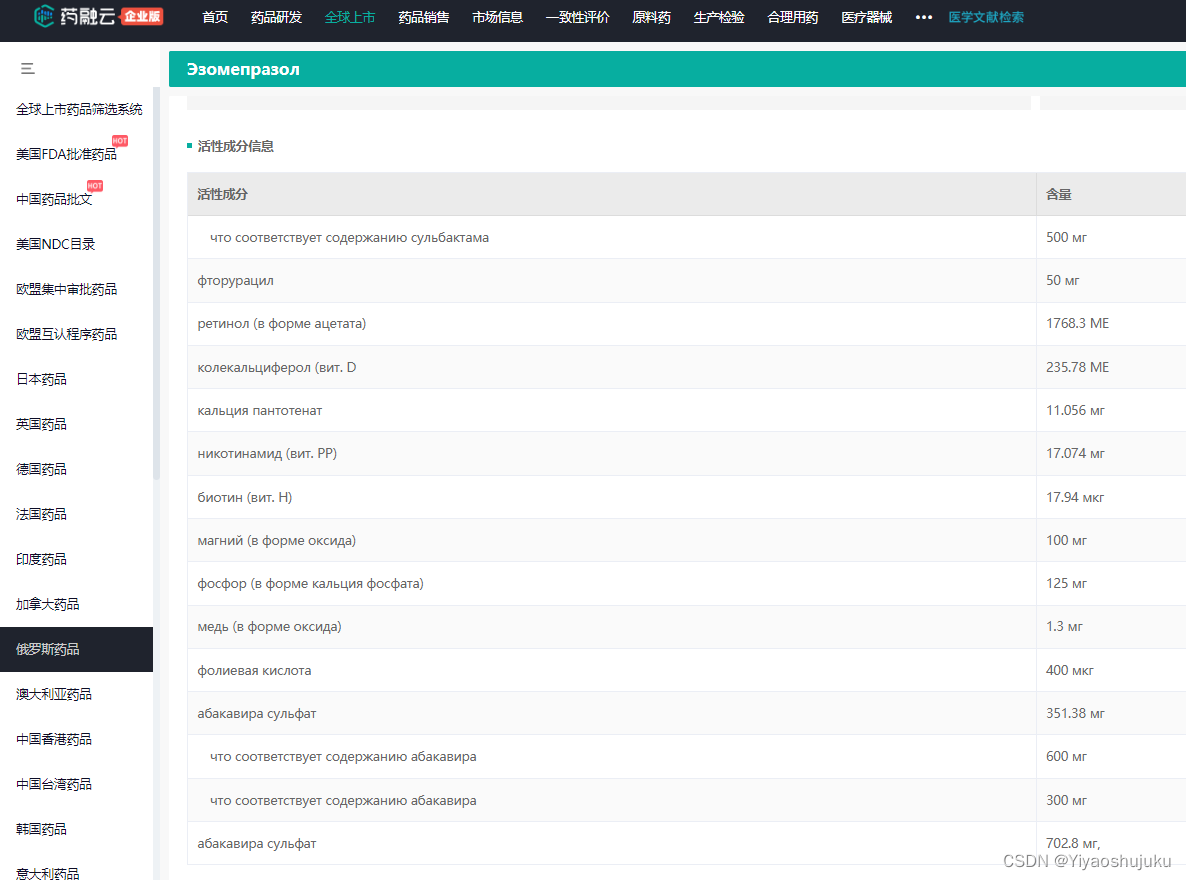The image size is (1186, 880).
Task: Open 中国台湾药品 sidebar item
Action: pyautogui.click(x=54, y=784)
